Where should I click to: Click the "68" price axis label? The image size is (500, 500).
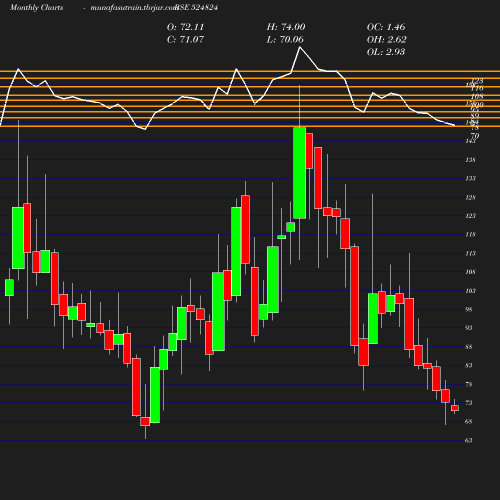[469, 422]
